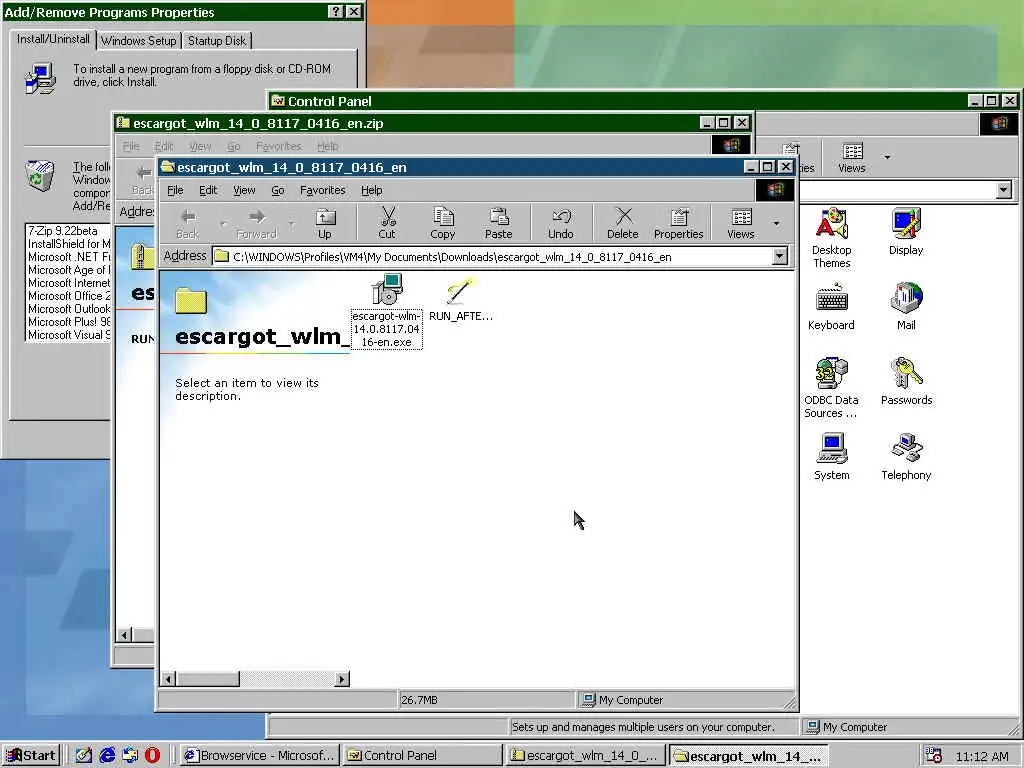Screen dimensions: 1024x768
Task: Open the Help menu
Action: point(372,190)
